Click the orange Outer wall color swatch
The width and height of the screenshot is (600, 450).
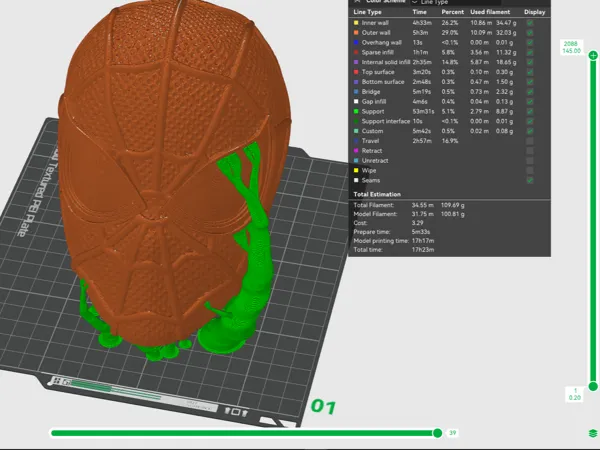point(356,33)
